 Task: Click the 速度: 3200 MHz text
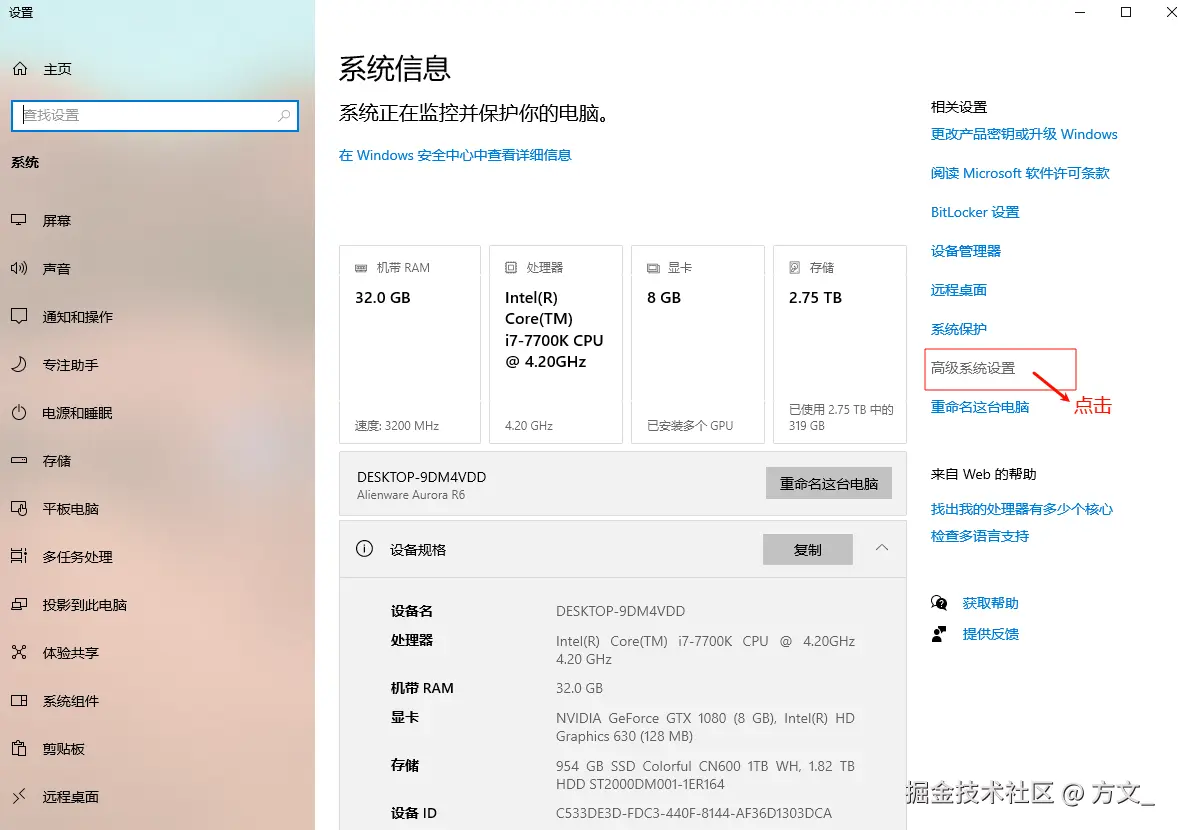pos(397,425)
